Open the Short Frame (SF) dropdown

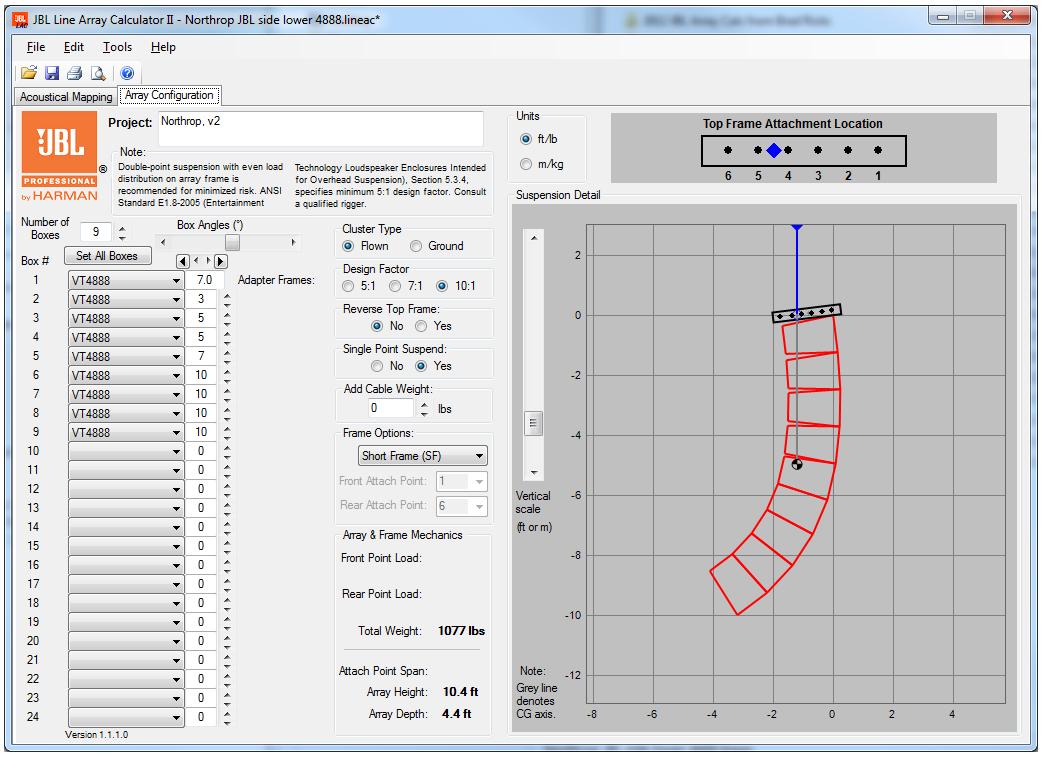[x=423, y=456]
